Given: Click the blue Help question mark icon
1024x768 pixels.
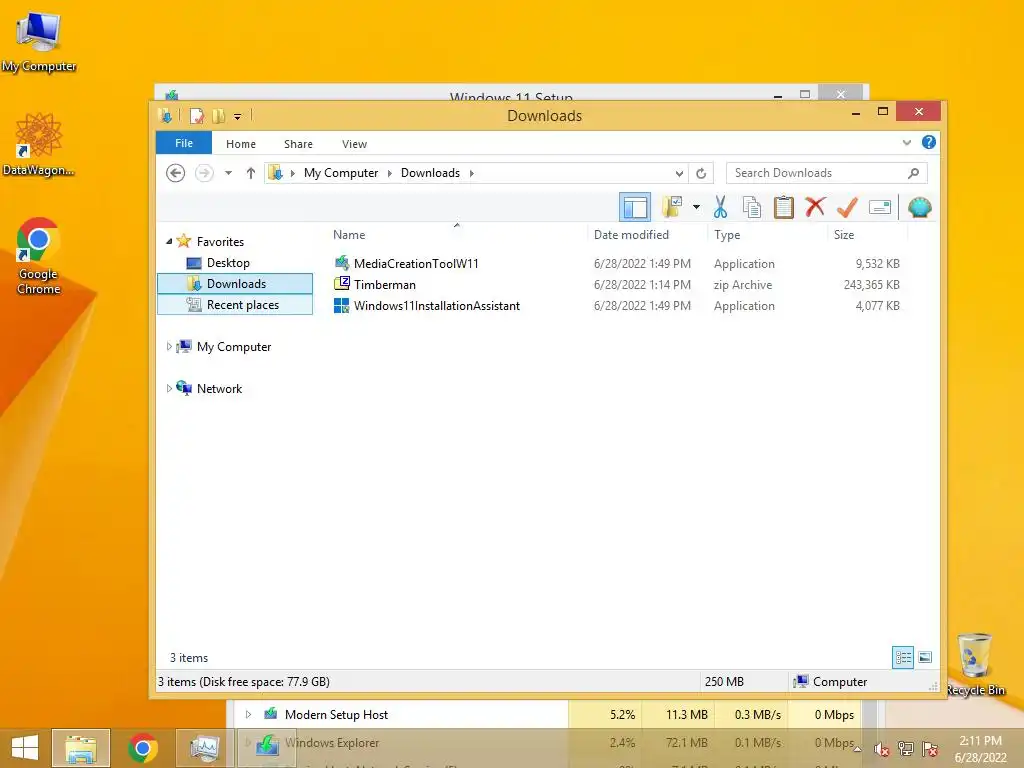Looking at the screenshot, I should pyautogui.click(x=929, y=142).
